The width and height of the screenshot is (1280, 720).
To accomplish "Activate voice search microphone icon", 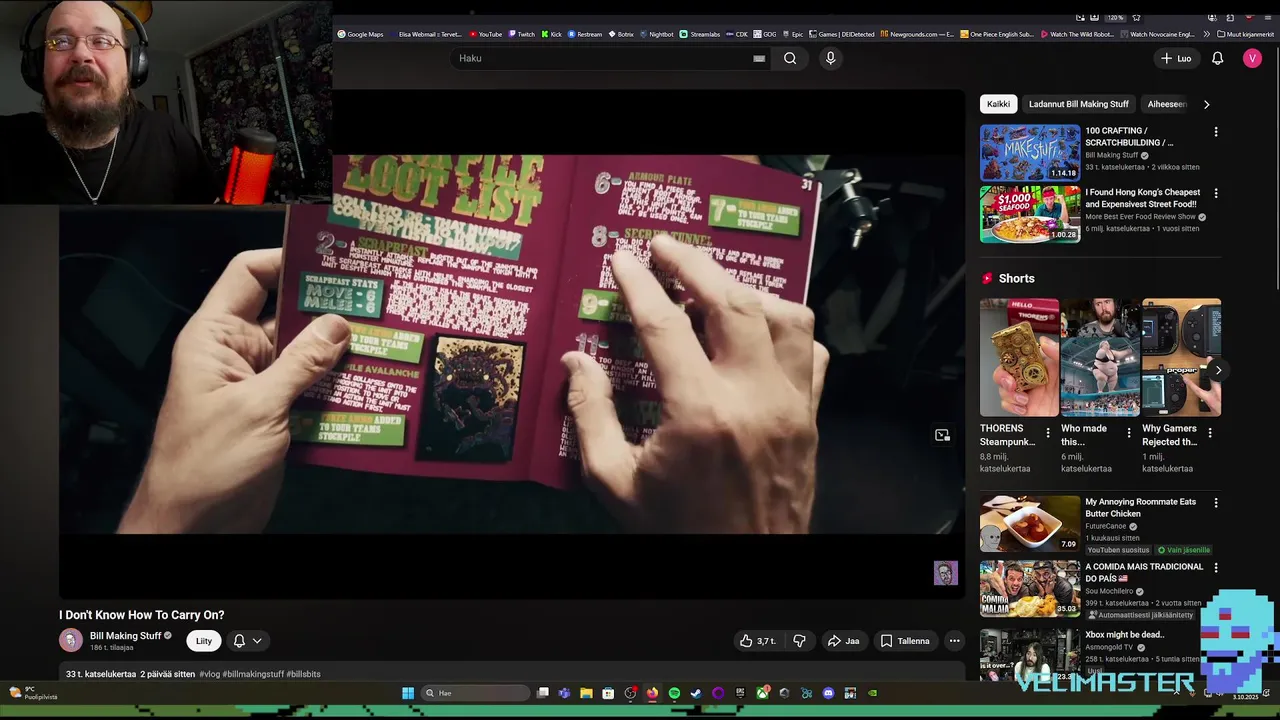I will coord(830,58).
